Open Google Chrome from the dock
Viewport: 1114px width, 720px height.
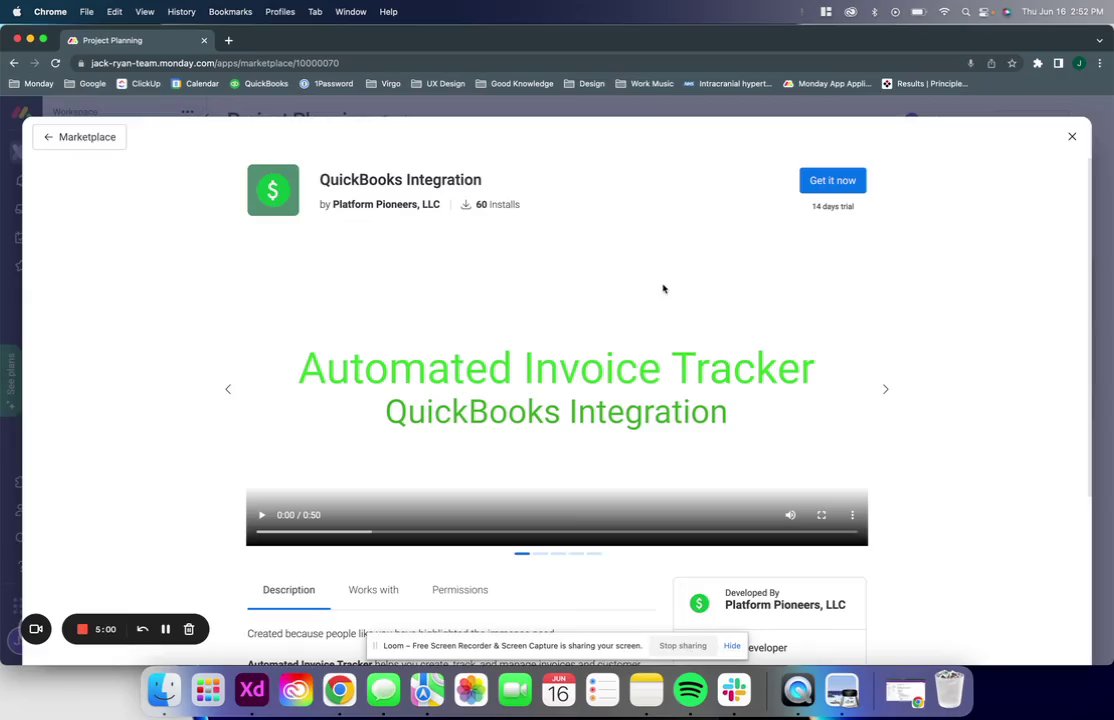(340, 690)
